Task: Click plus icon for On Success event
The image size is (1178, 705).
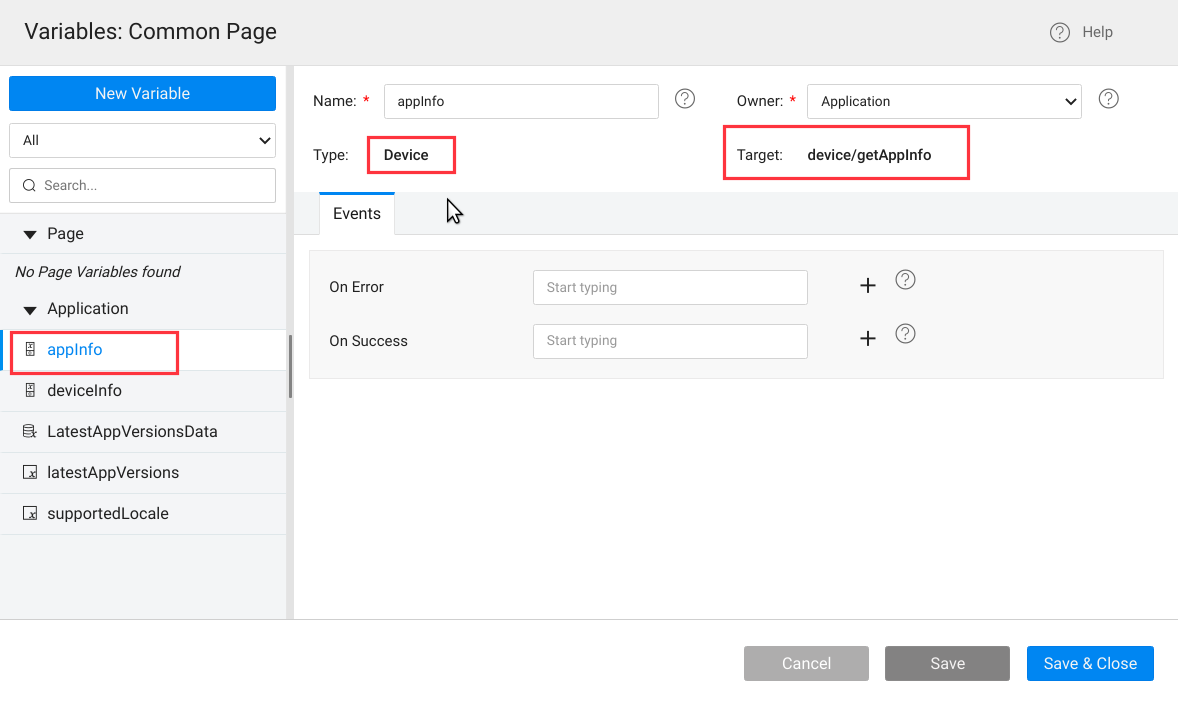Action: point(868,339)
